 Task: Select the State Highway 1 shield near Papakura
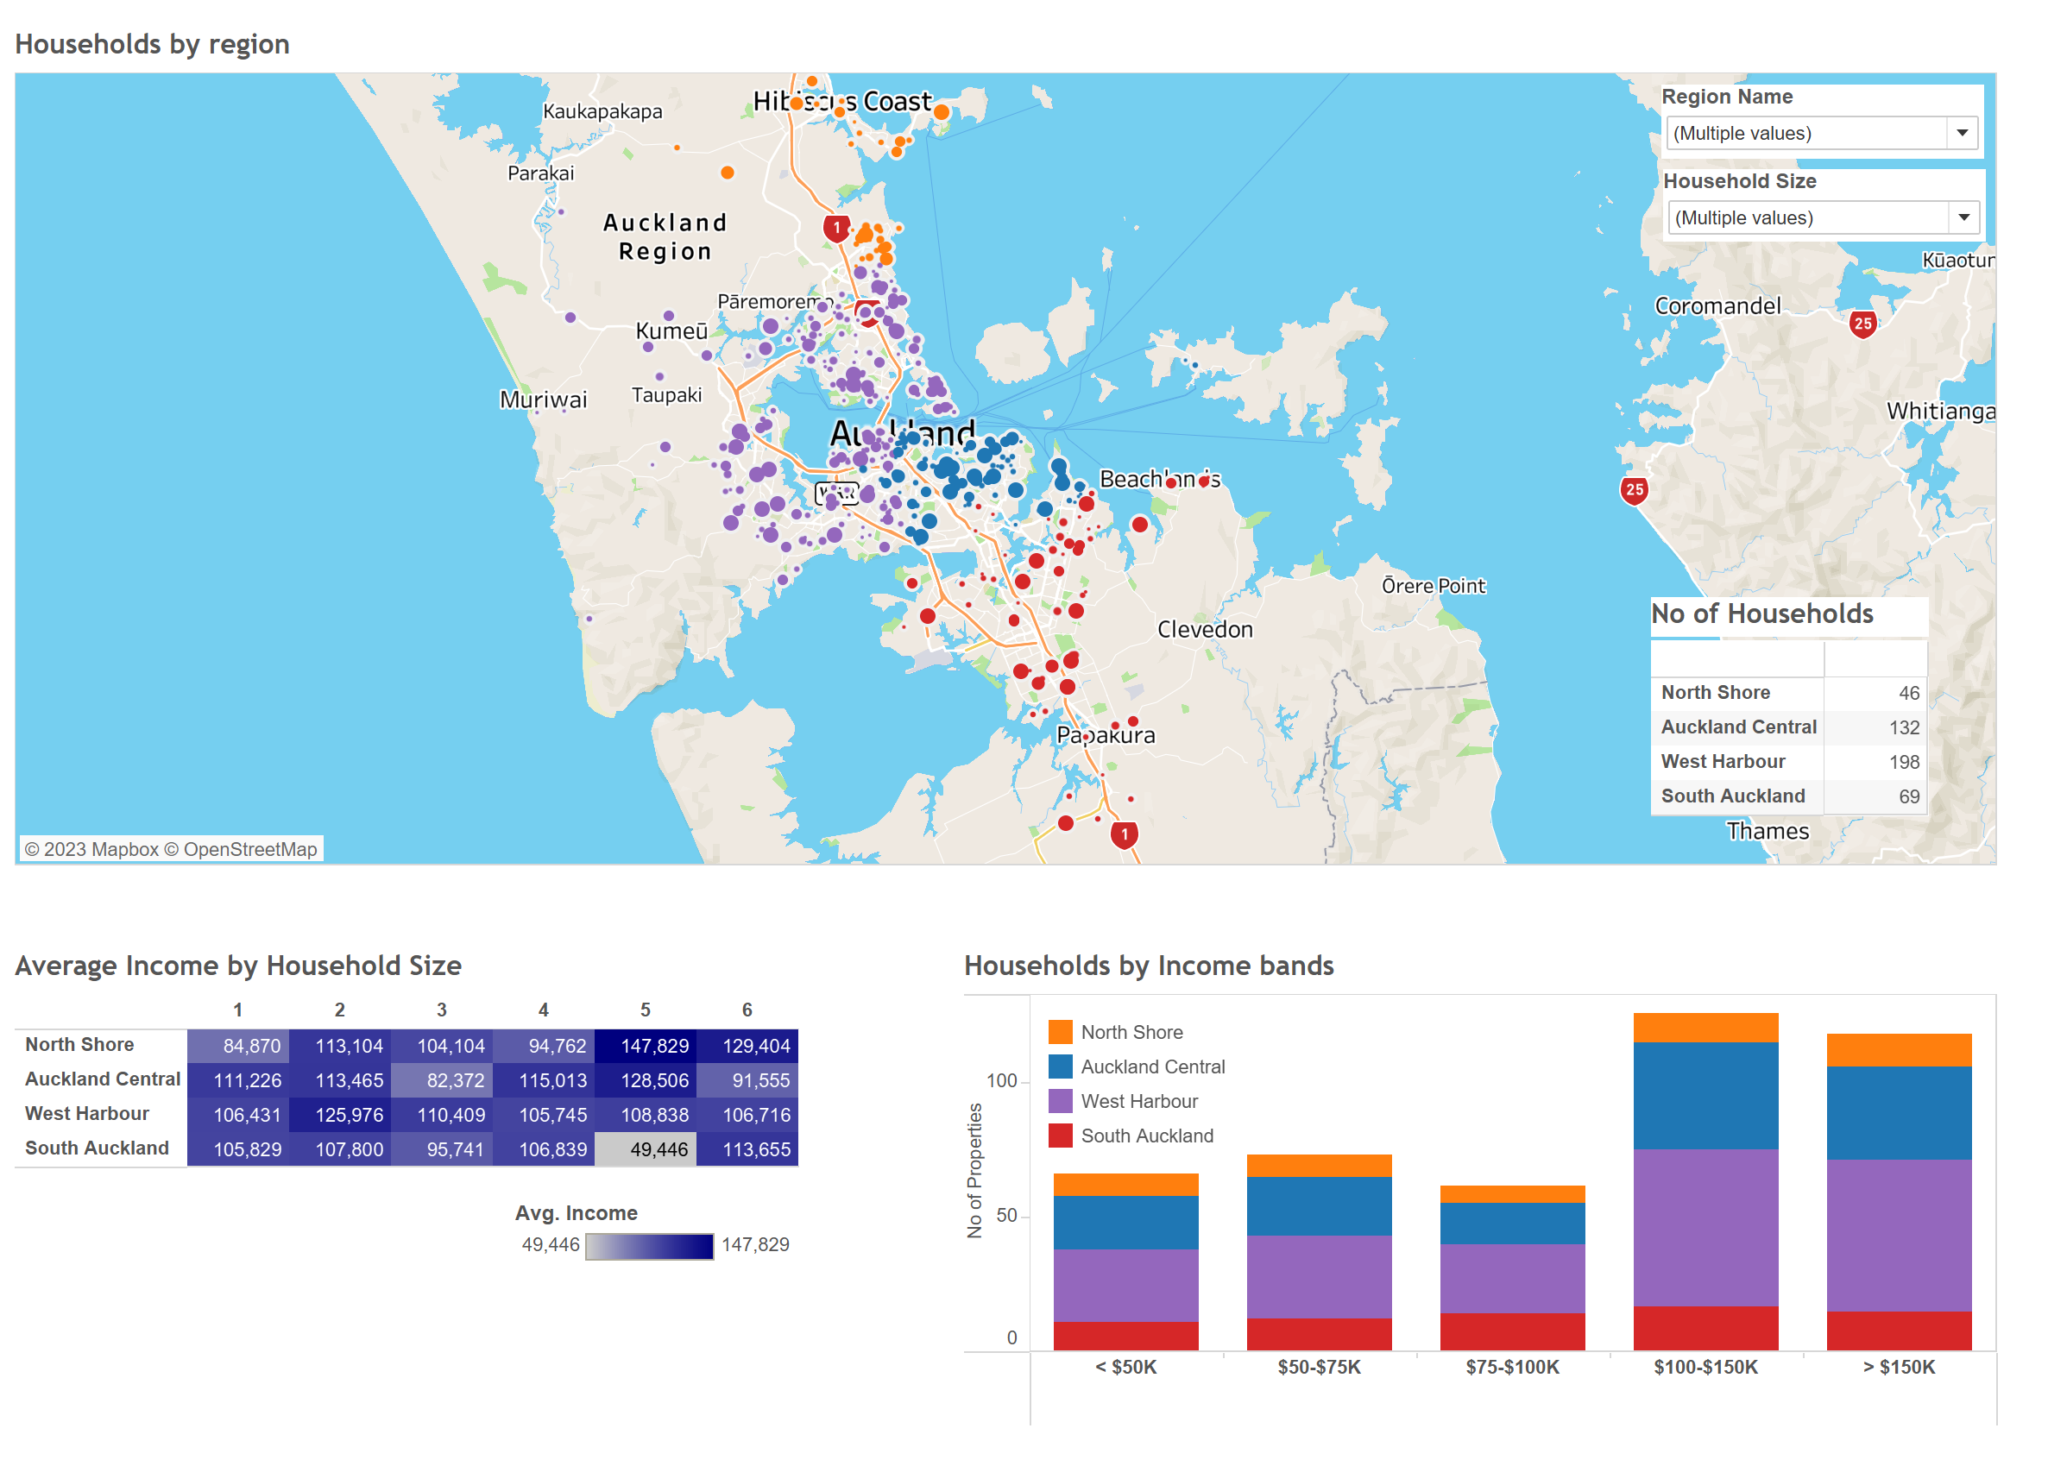coord(1123,835)
